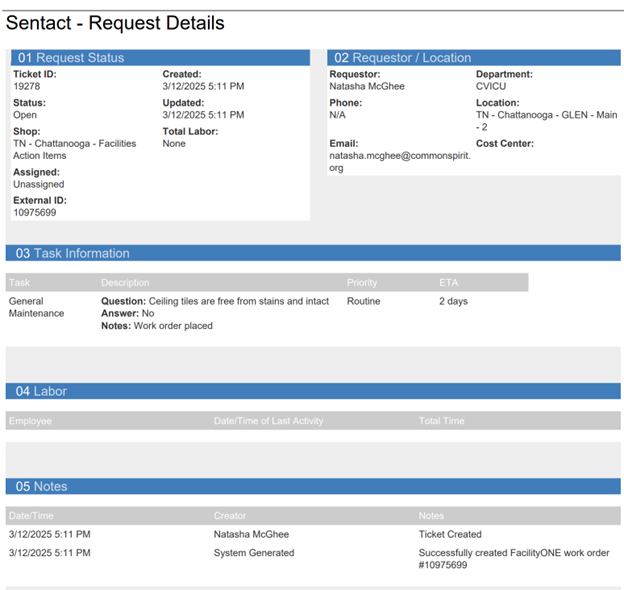Sort notes by the Creator column header
Viewport: 624px width, 590px height.
point(230,516)
